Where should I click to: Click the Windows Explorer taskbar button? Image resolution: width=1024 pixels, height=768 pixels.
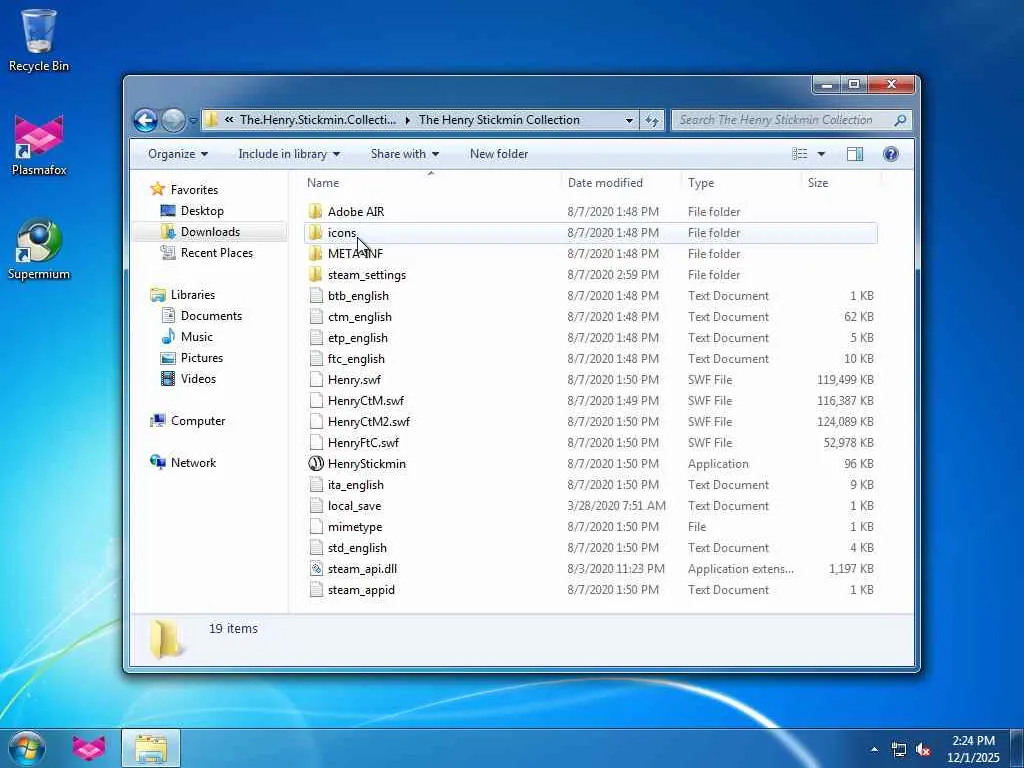tap(151, 748)
